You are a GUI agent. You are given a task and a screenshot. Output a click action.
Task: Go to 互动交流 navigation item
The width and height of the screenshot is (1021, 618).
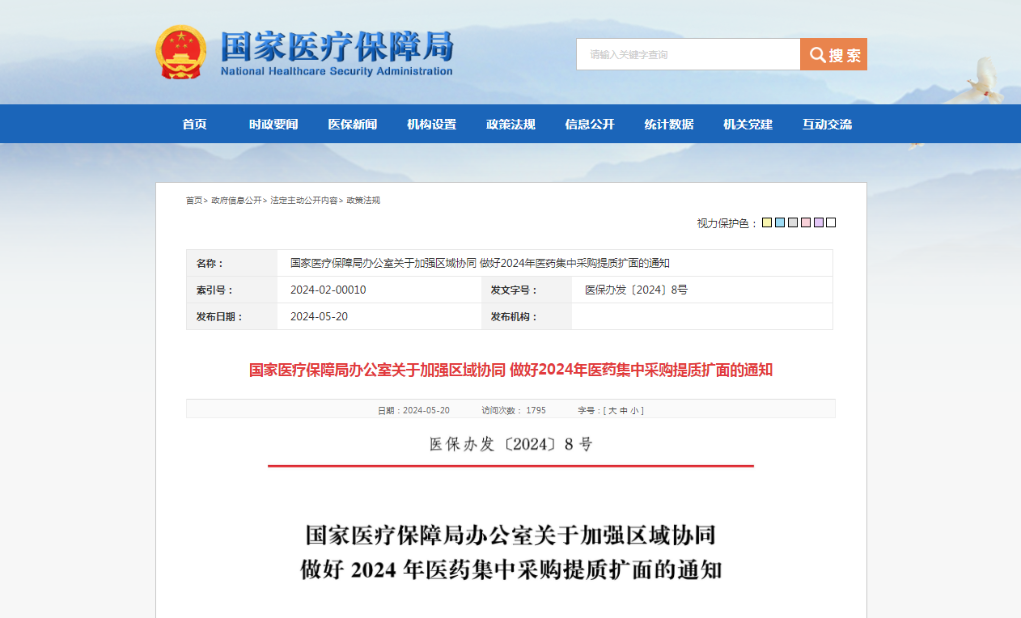(x=827, y=125)
